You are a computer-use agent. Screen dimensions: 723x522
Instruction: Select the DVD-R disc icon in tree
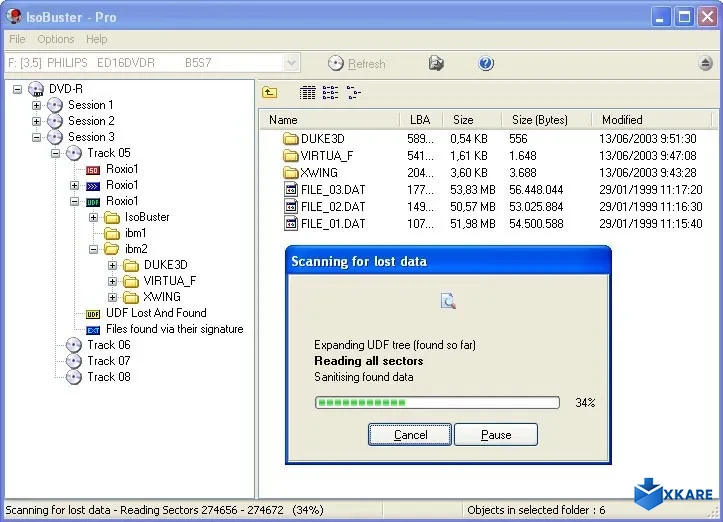[36, 89]
